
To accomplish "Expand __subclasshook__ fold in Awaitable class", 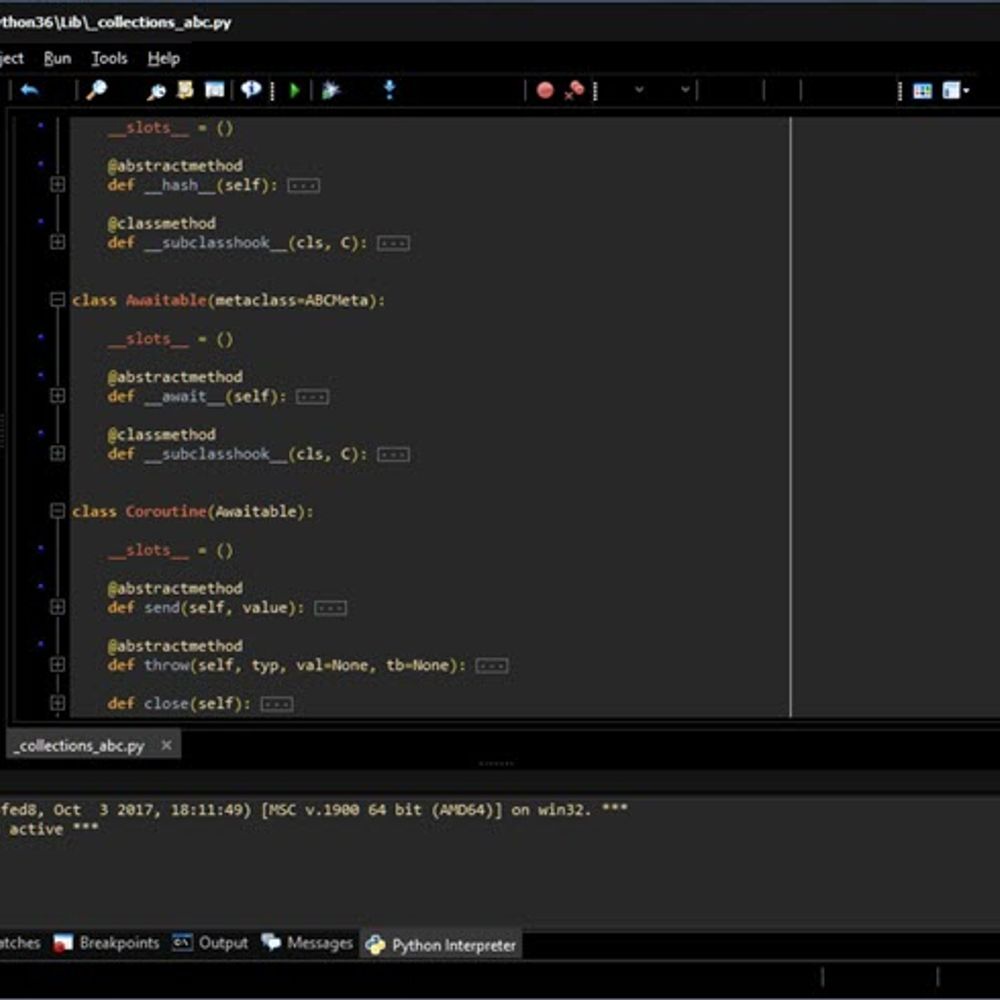I will coord(57,453).
